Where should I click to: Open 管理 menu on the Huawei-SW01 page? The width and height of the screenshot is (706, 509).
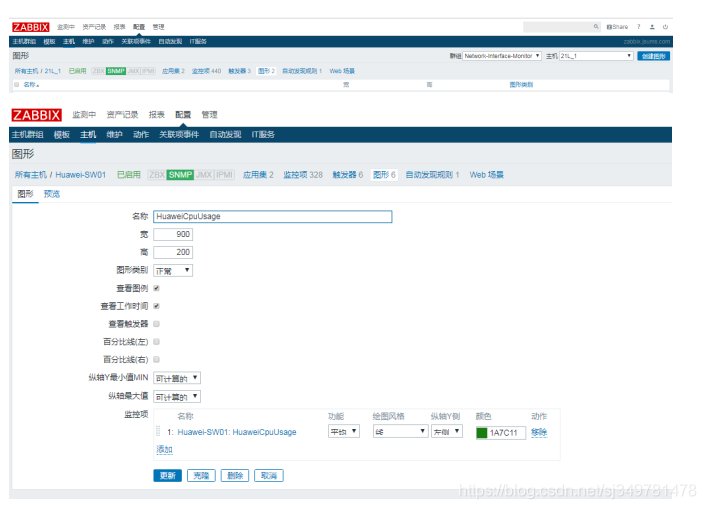point(209,115)
